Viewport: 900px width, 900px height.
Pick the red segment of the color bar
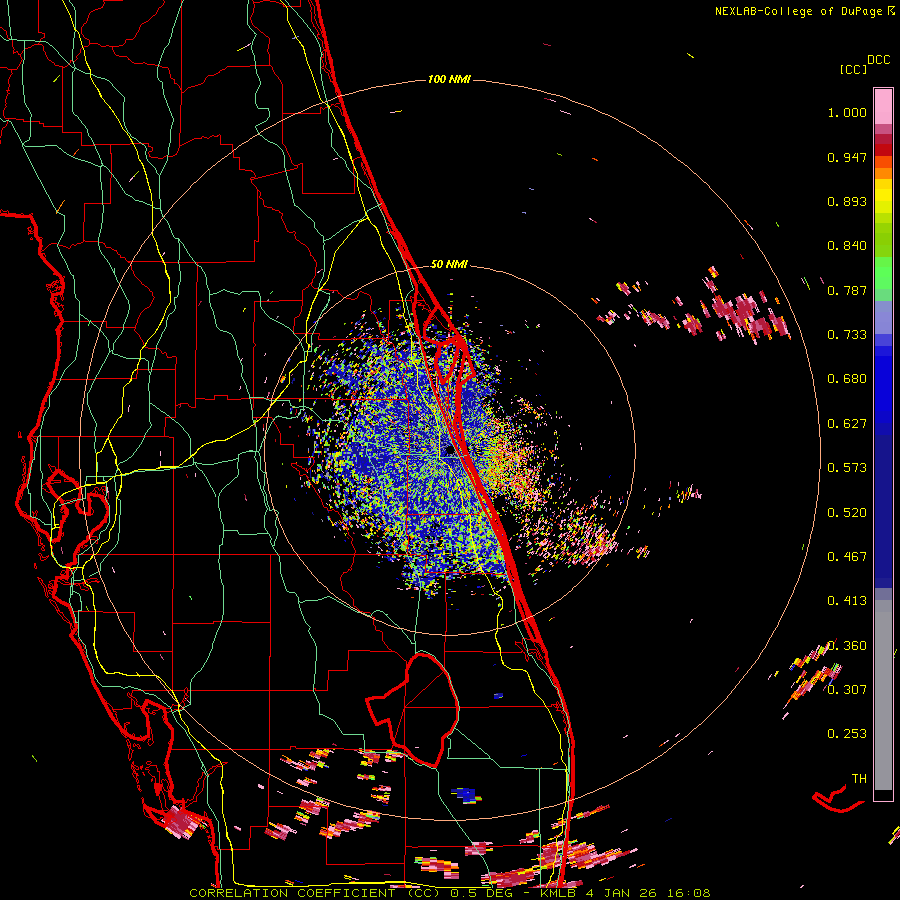click(883, 150)
